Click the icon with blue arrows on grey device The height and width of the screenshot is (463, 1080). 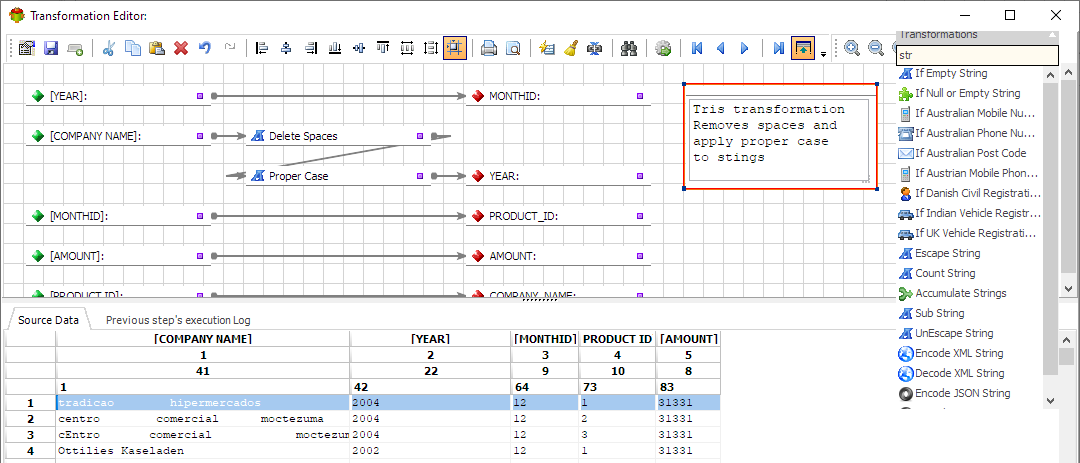[x=594, y=48]
